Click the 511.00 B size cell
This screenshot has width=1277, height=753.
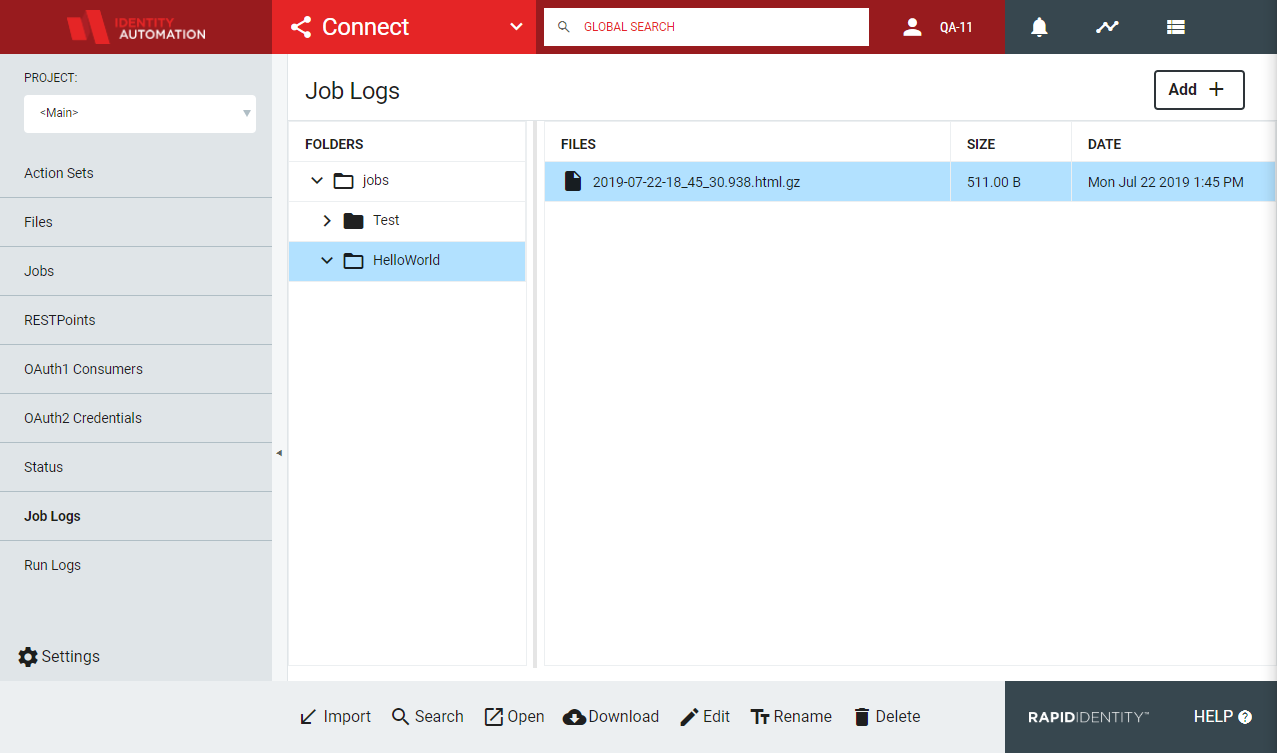point(1011,182)
